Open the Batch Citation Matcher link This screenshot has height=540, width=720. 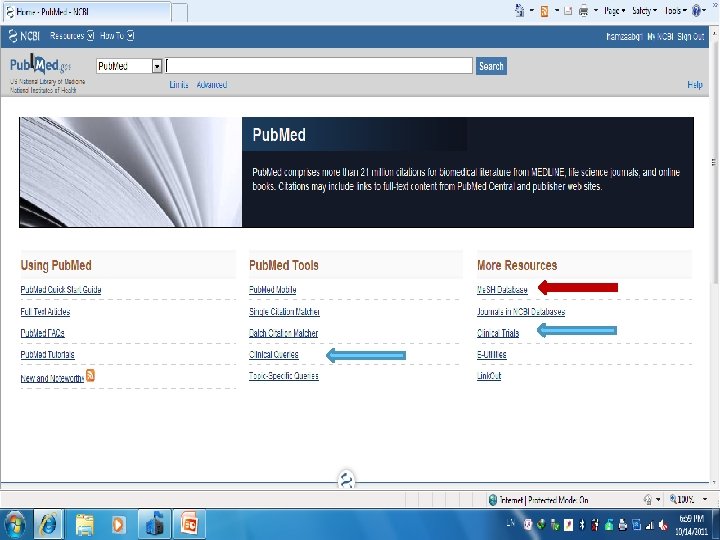point(283,333)
